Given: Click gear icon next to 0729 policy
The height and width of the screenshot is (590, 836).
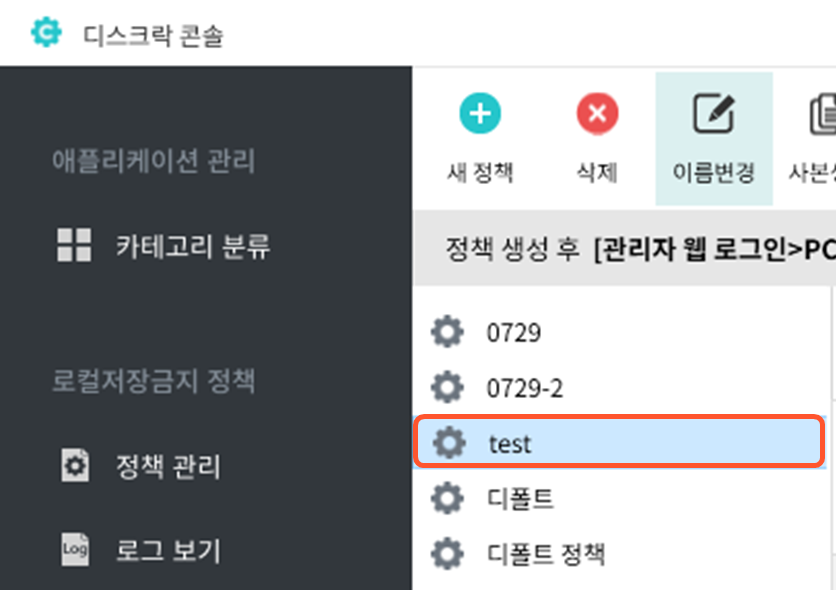Looking at the screenshot, I should pyautogui.click(x=447, y=332).
